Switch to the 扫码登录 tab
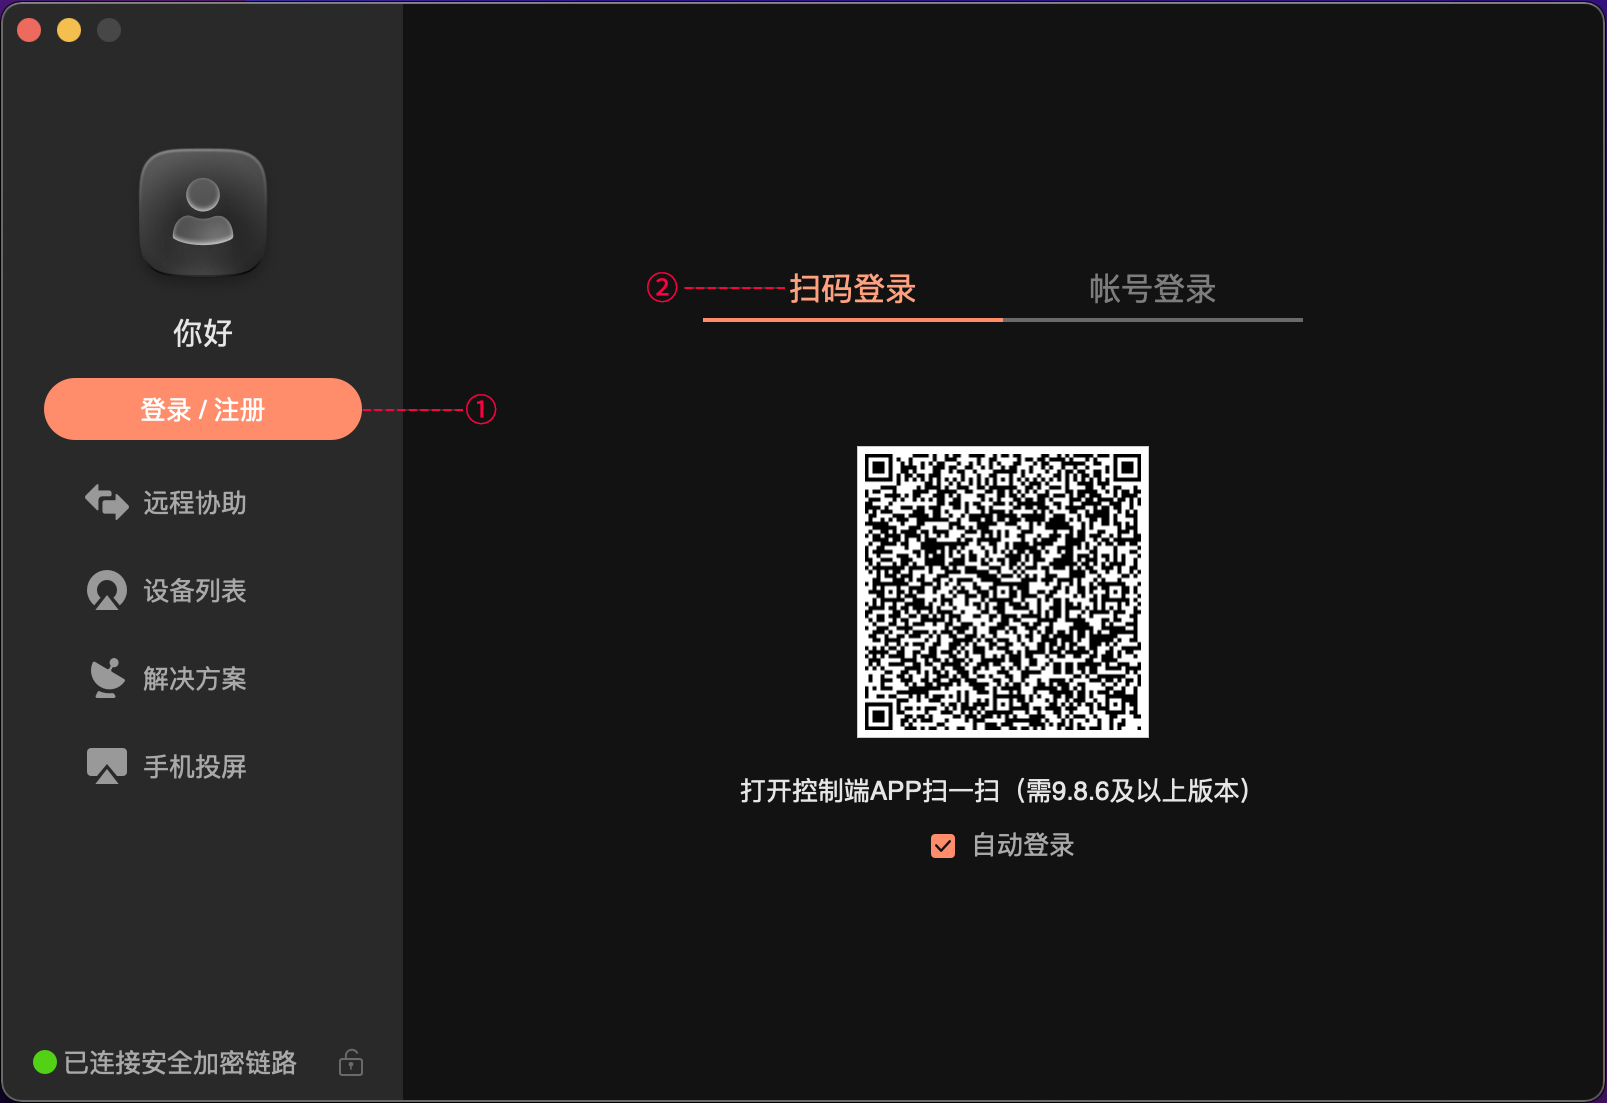Viewport: 1607px width, 1103px height. click(x=853, y=290)
